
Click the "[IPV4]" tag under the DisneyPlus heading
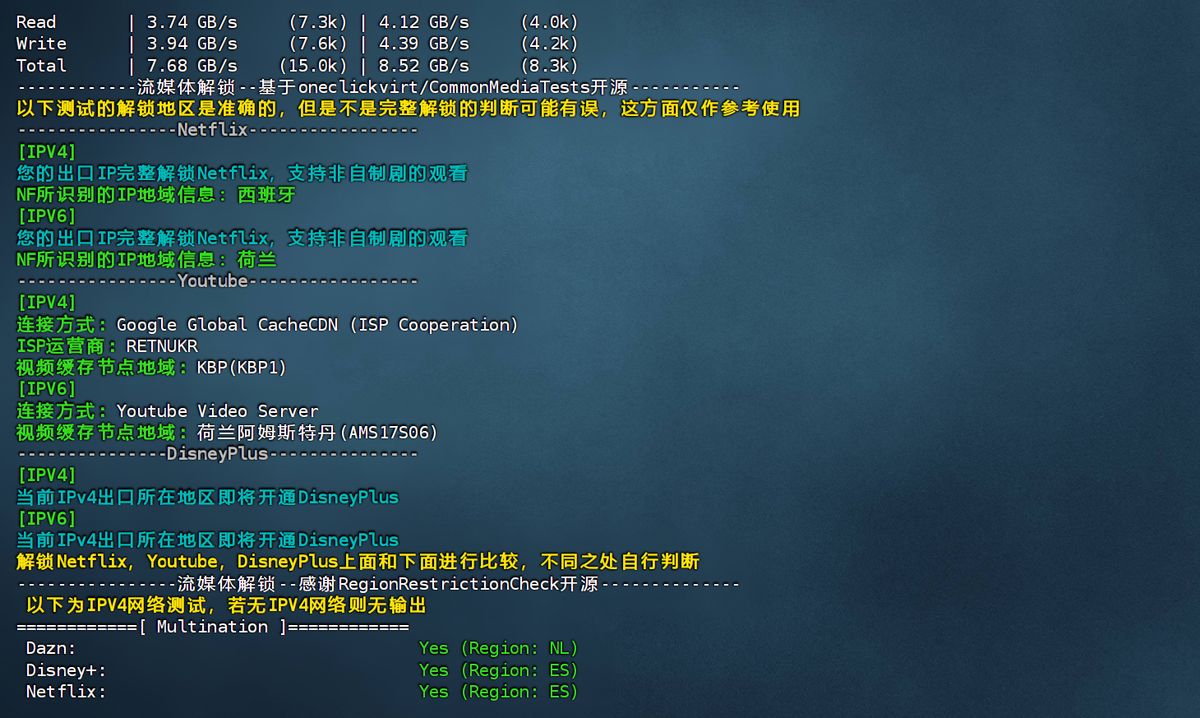point(46,476)
